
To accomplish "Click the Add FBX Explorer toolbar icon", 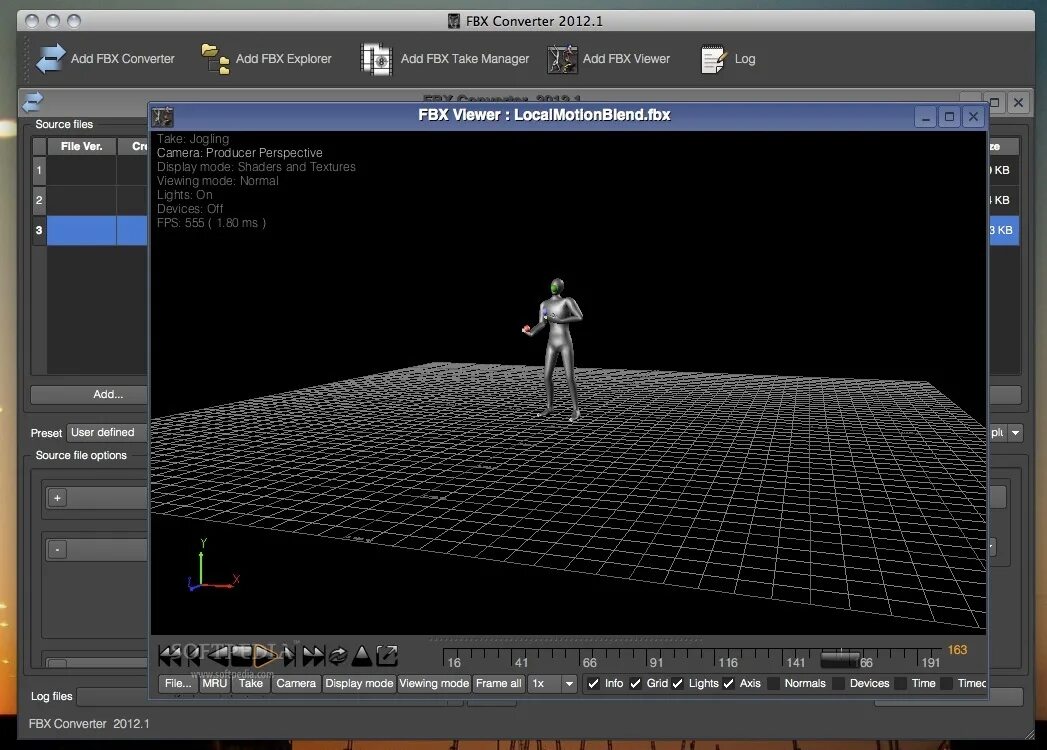I will pyautogui.click(x=215, y=59).
